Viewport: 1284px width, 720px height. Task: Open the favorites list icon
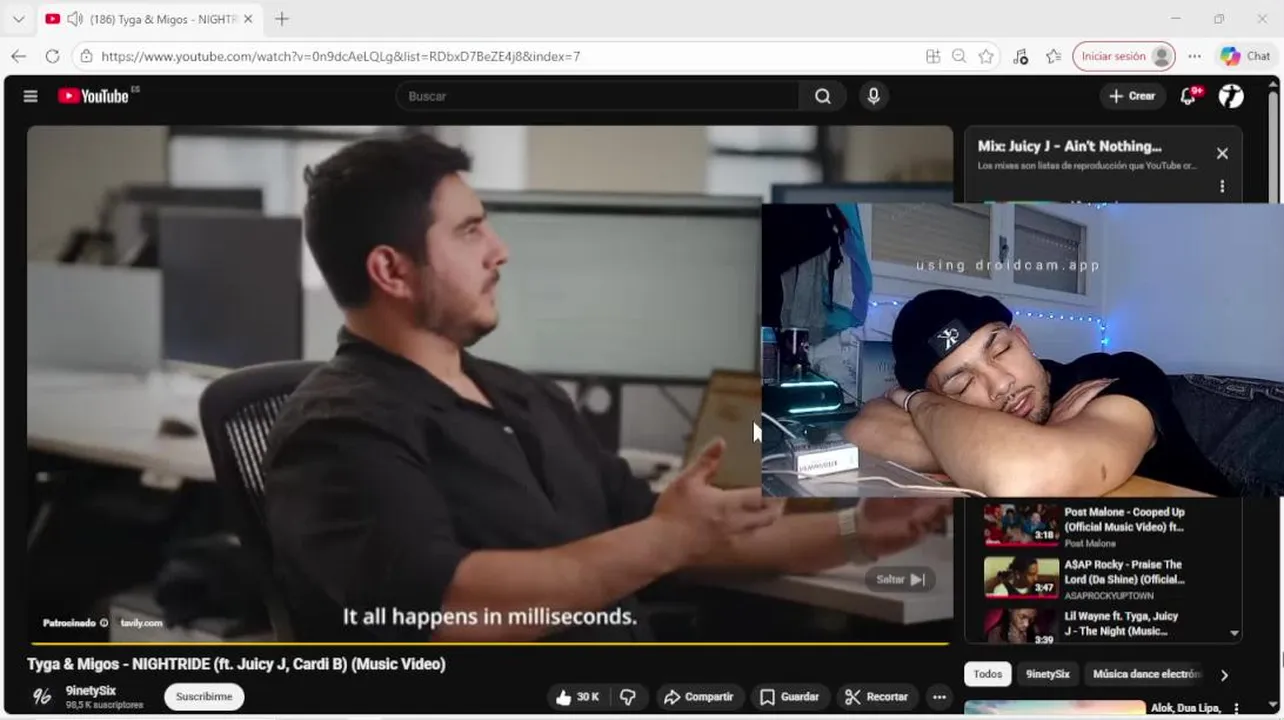point(1053,56)
